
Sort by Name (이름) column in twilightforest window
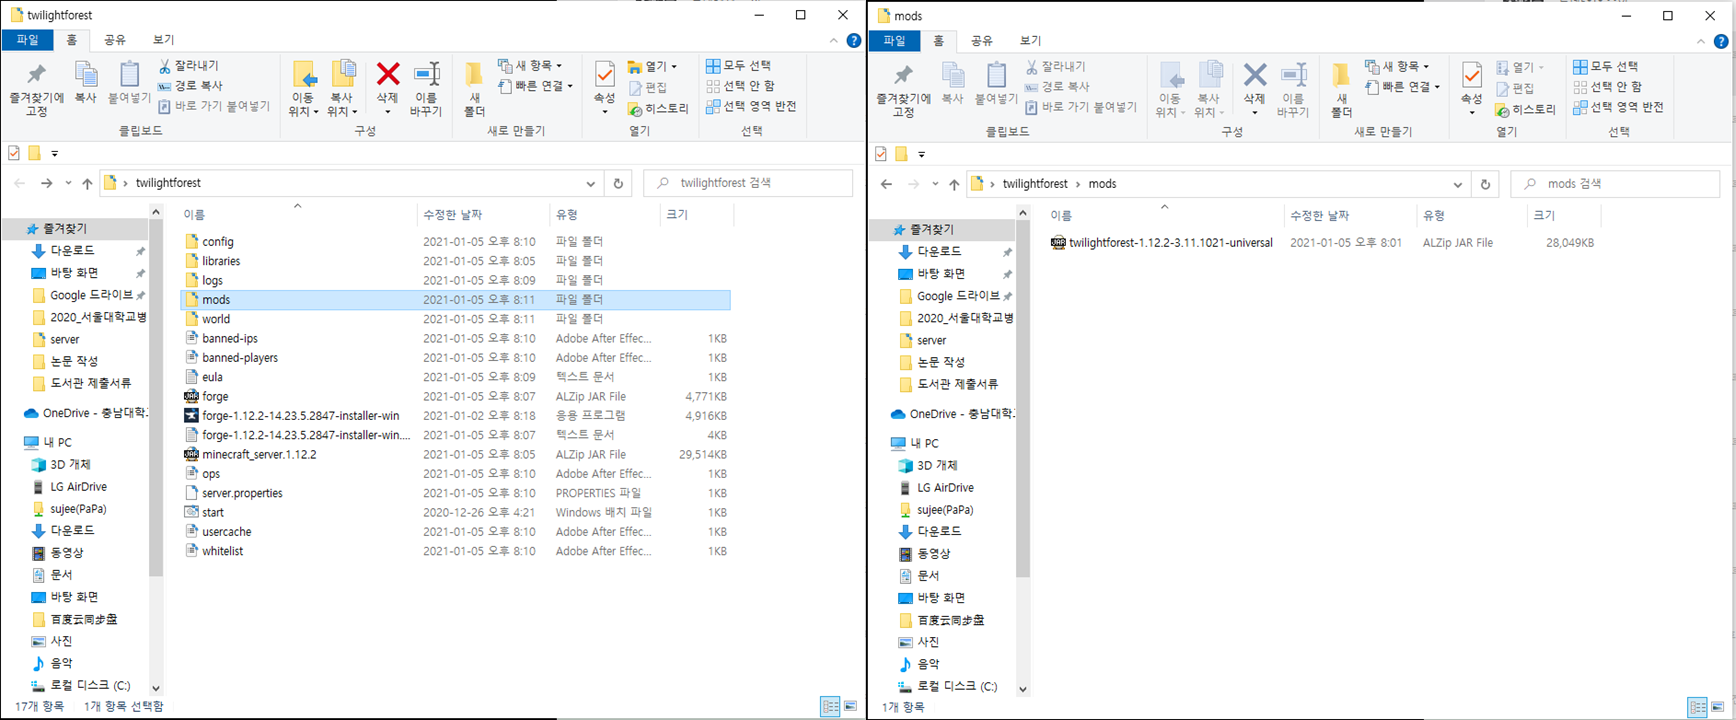(298, 214)
